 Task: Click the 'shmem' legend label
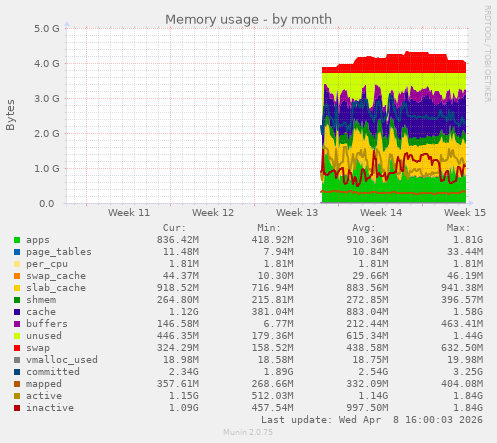[x=41, y=300]
